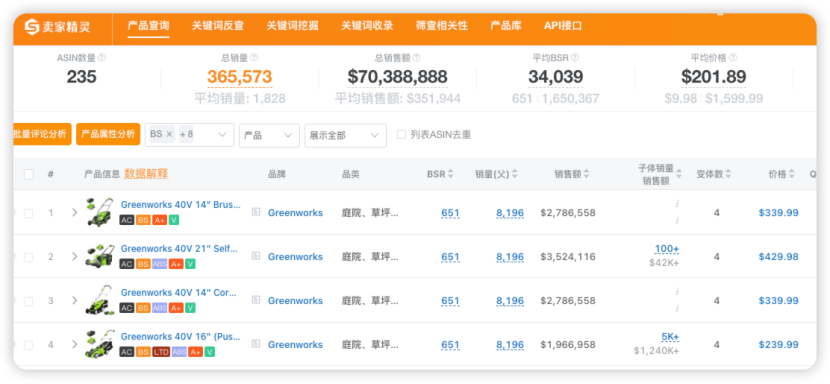
Task: Open thumbnail of Greenworks 40V 21" Self mower
Action: (100, 256)
